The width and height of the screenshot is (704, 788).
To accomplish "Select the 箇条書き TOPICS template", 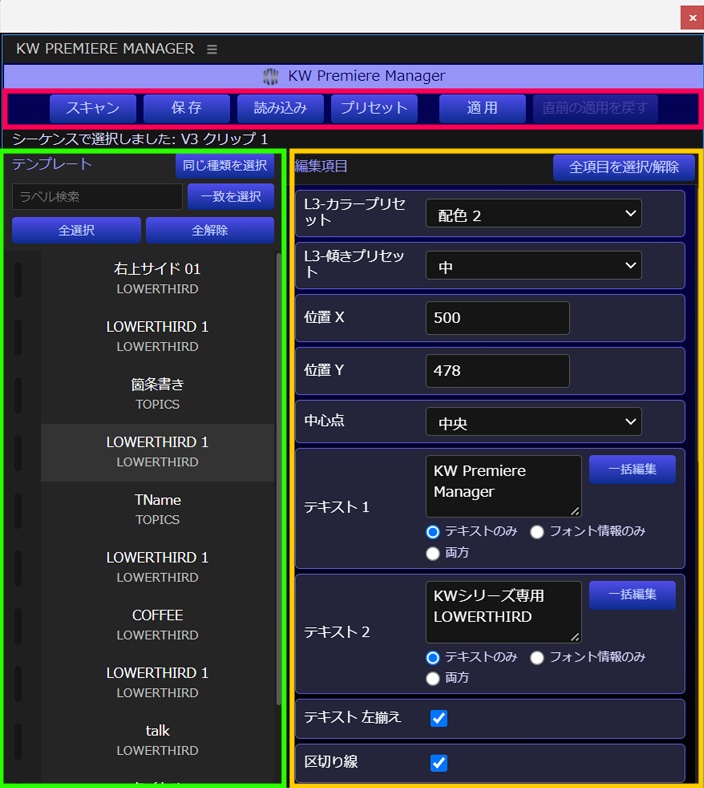I will (x=157, y=395).
